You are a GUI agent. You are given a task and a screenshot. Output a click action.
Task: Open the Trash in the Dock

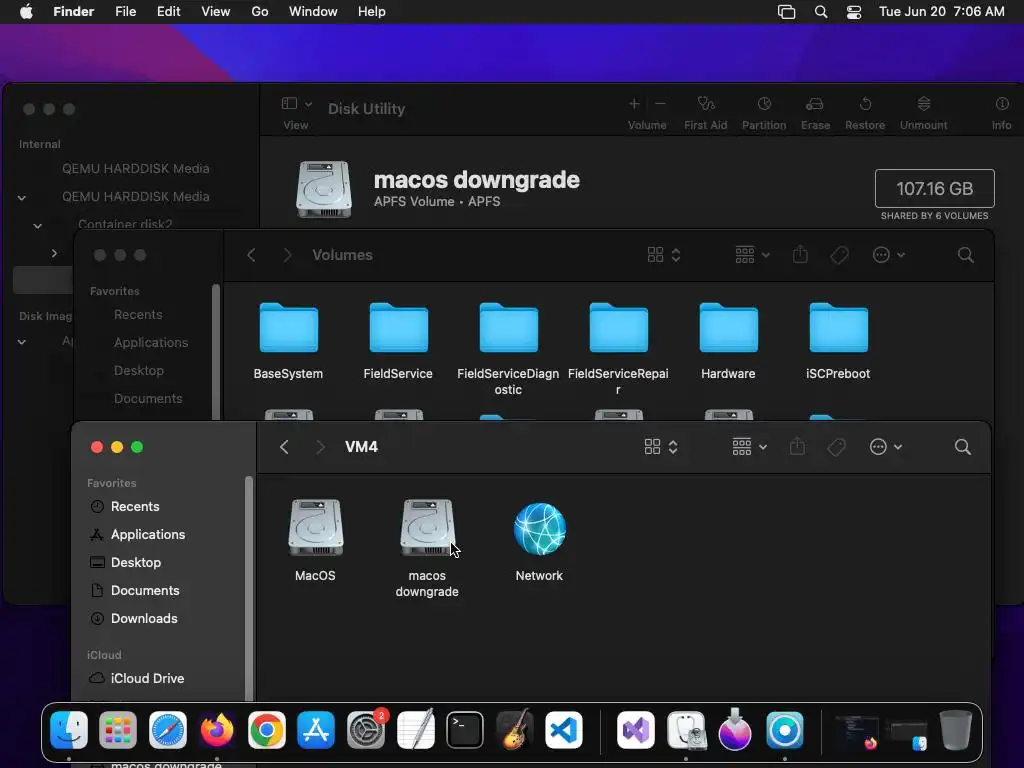(955, 729)
